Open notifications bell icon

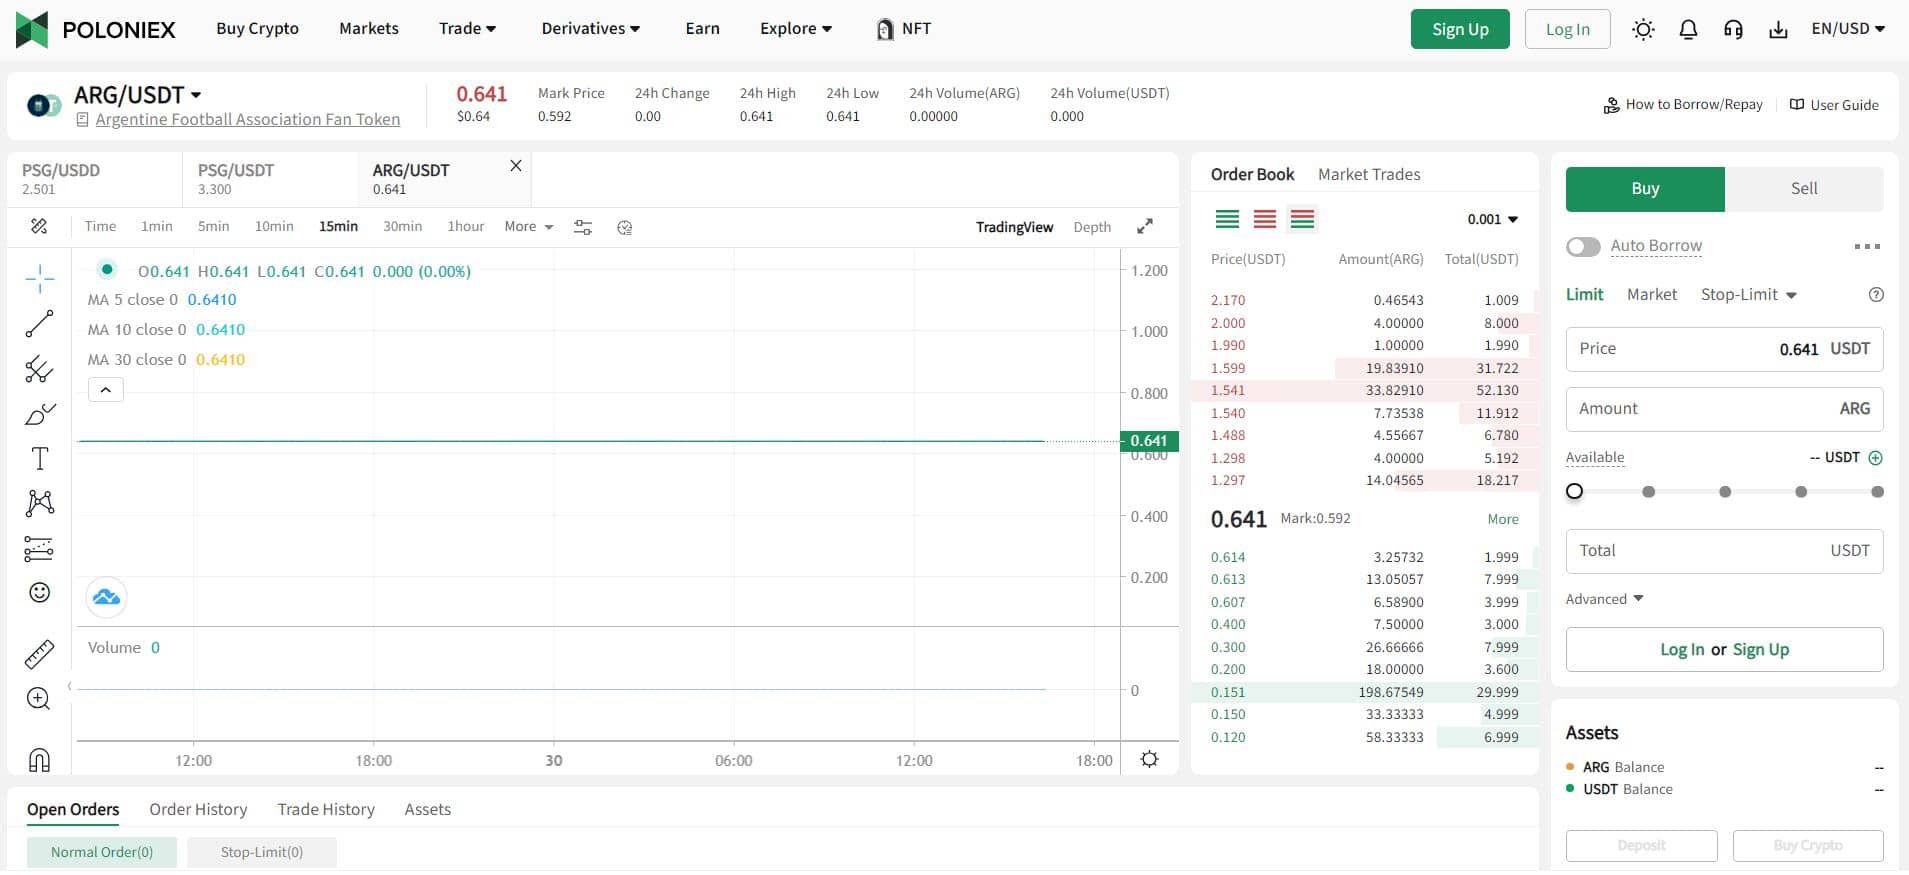(x=1688, y=30)
